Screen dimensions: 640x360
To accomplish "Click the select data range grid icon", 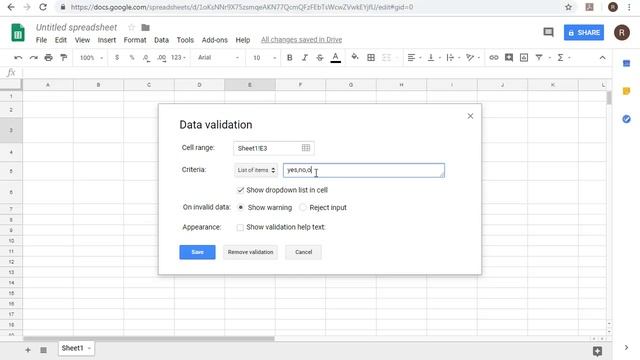I will coord(306,148).
